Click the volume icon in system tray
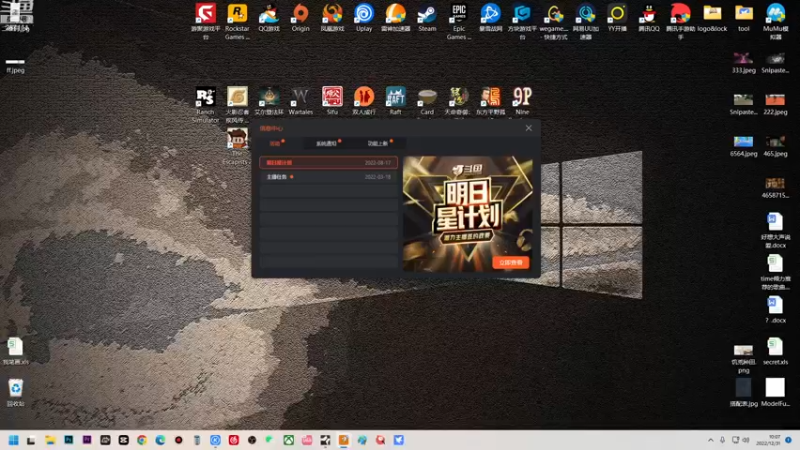 [x=746, y=440]
